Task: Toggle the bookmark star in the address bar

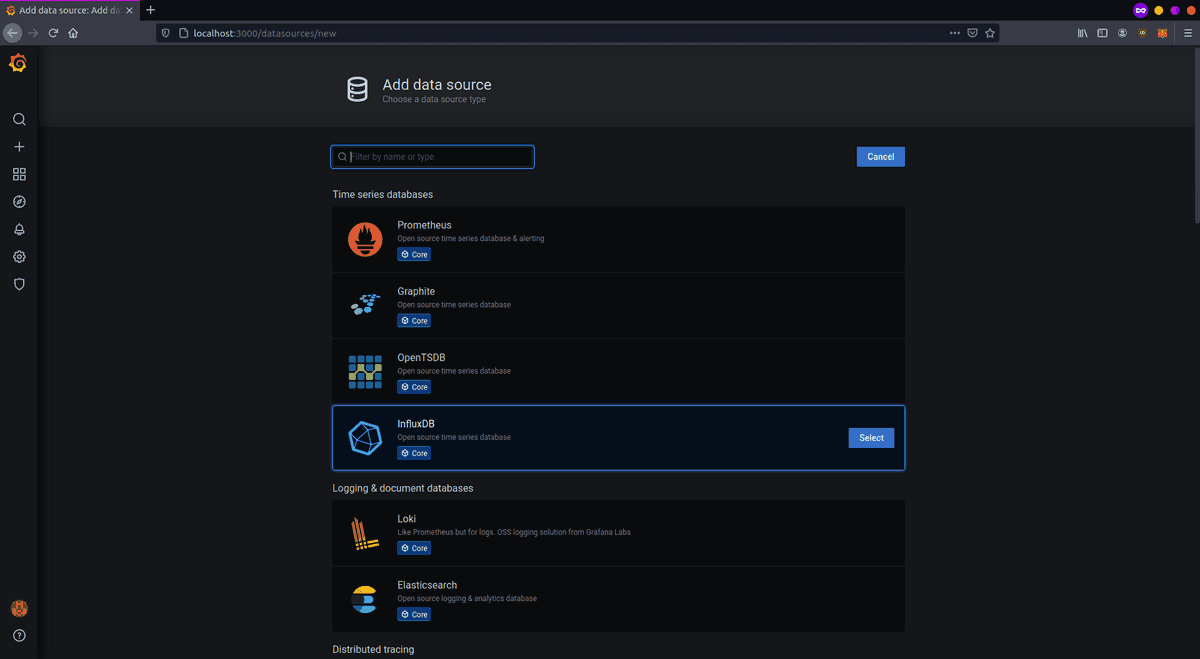Action: click(989, 32)
